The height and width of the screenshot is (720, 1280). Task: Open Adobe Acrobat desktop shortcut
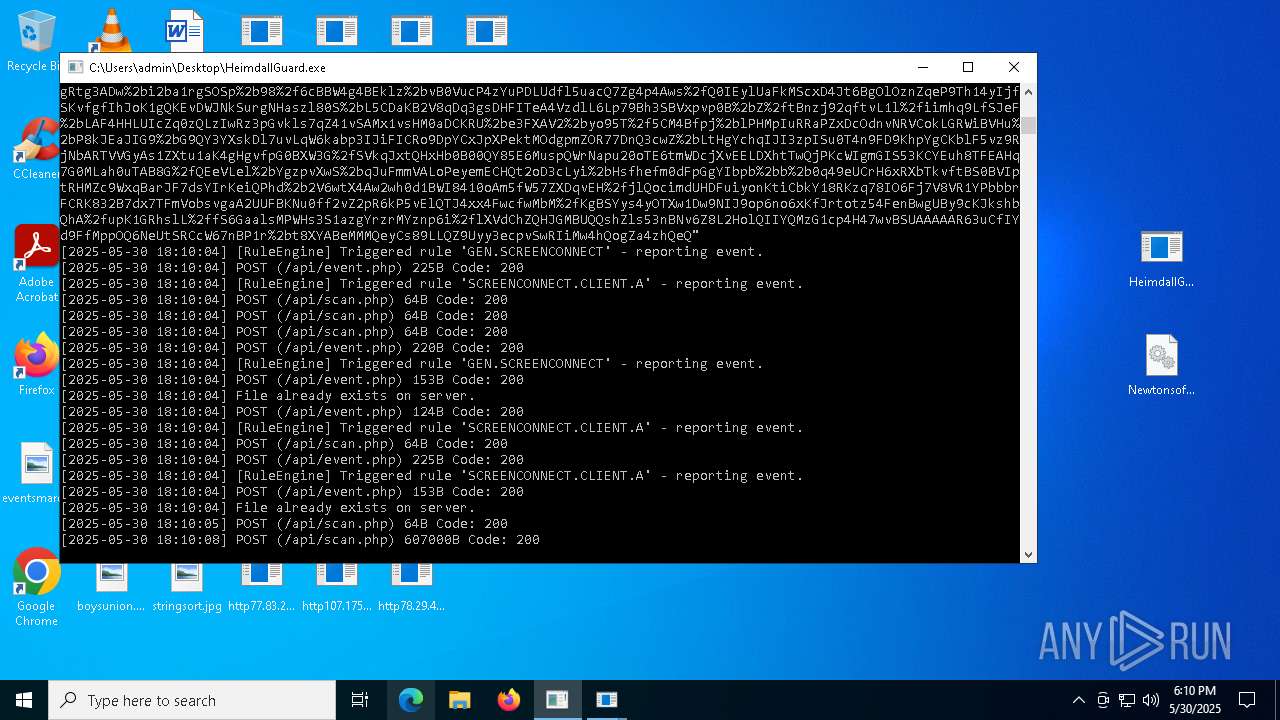37,263
